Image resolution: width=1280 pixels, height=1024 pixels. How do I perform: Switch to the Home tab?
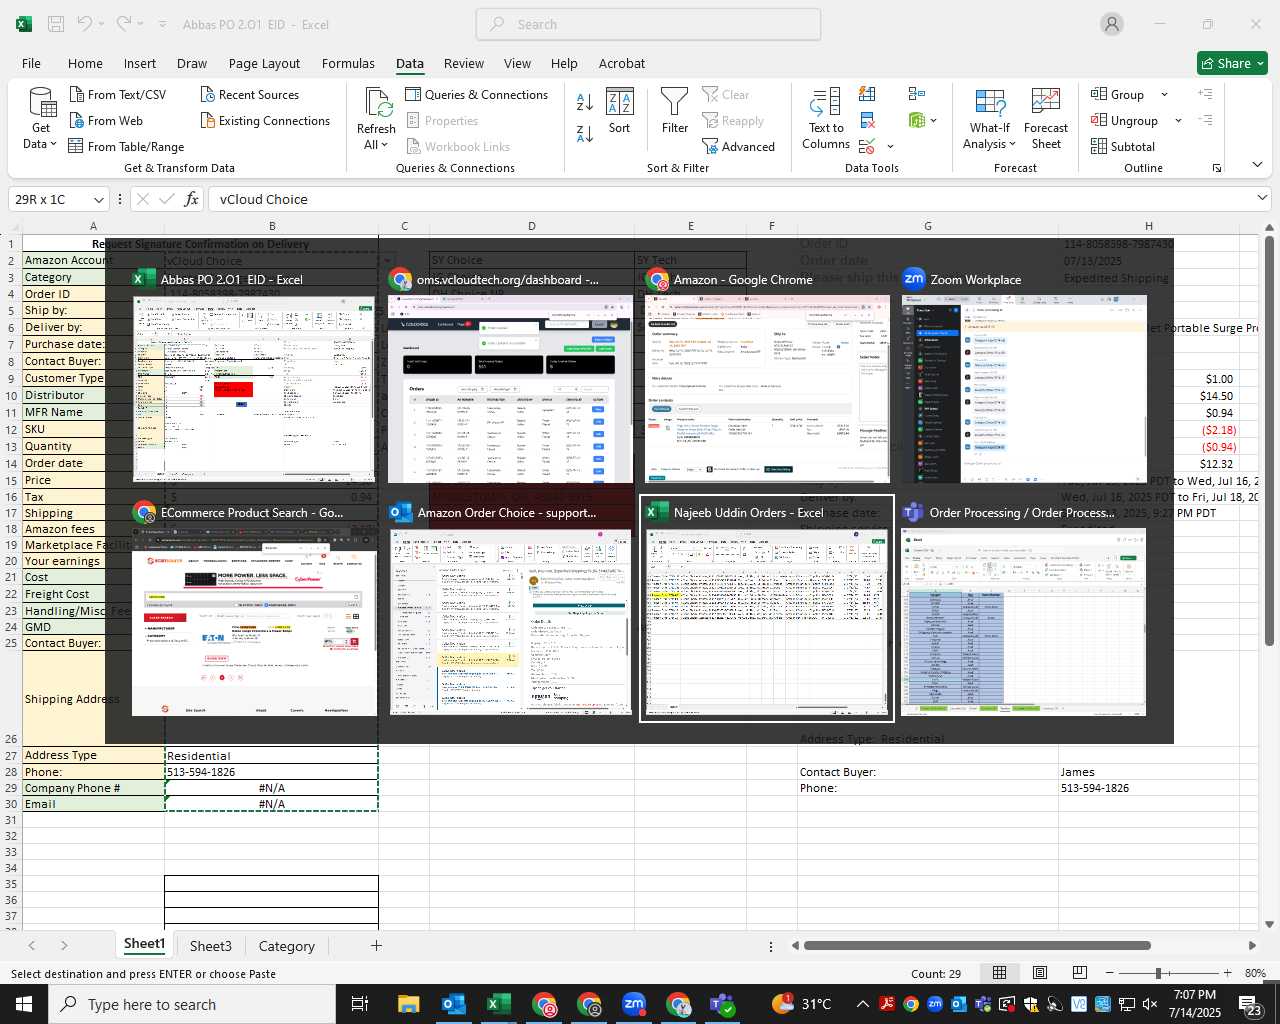85,63
